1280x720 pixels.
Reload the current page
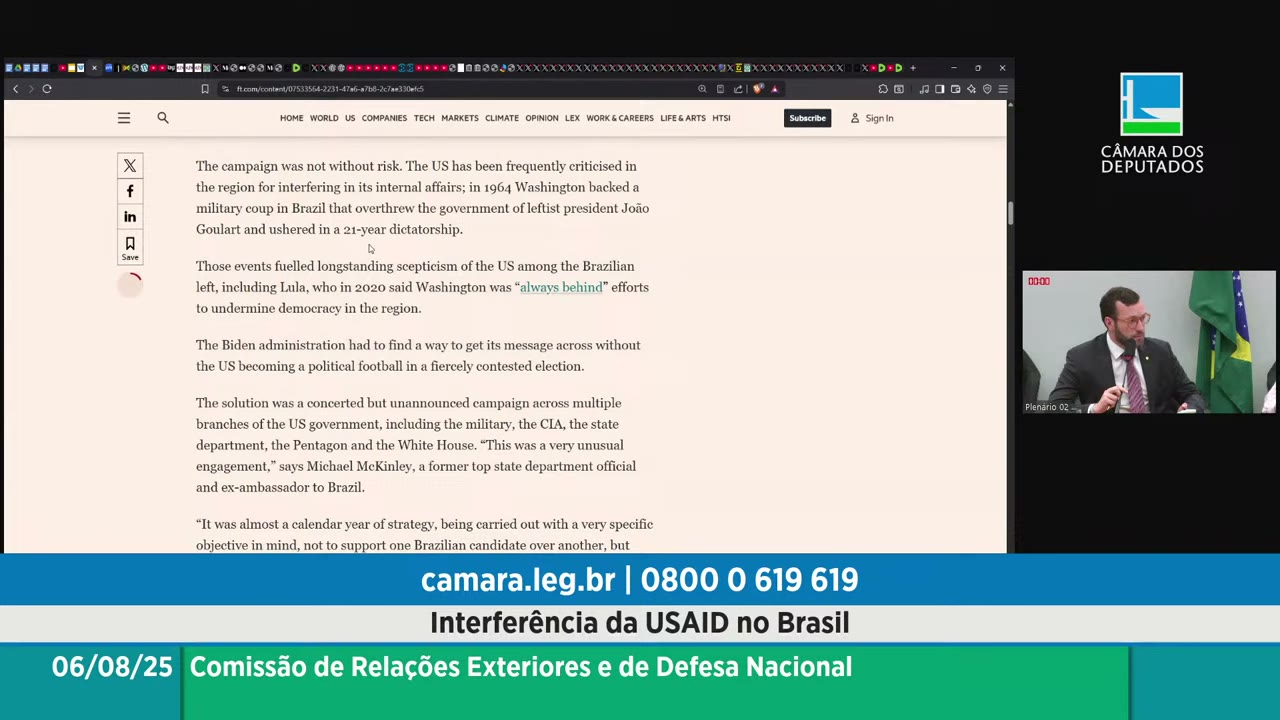click(47, 89)
